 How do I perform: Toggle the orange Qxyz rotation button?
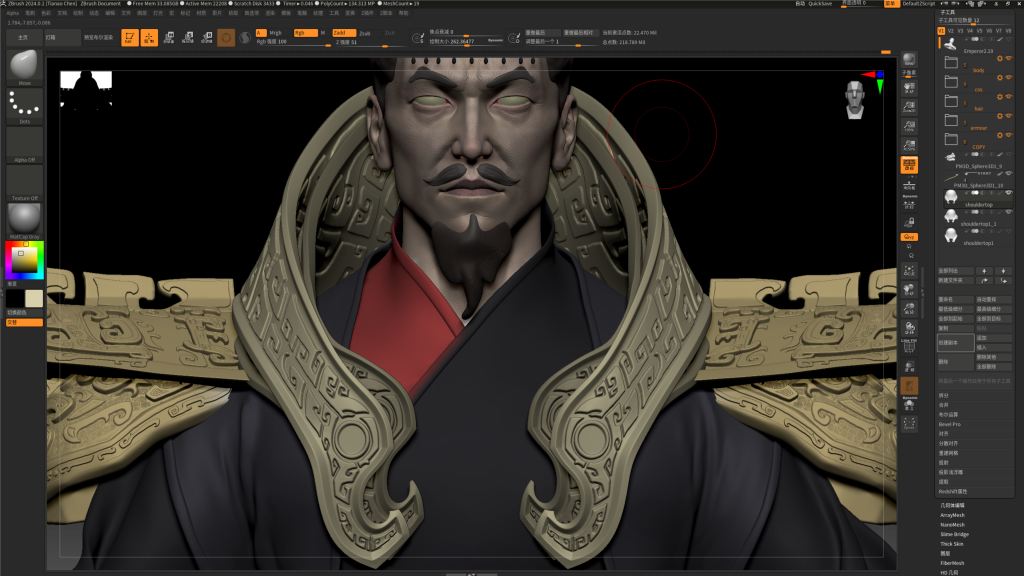[x=909, y=237]
